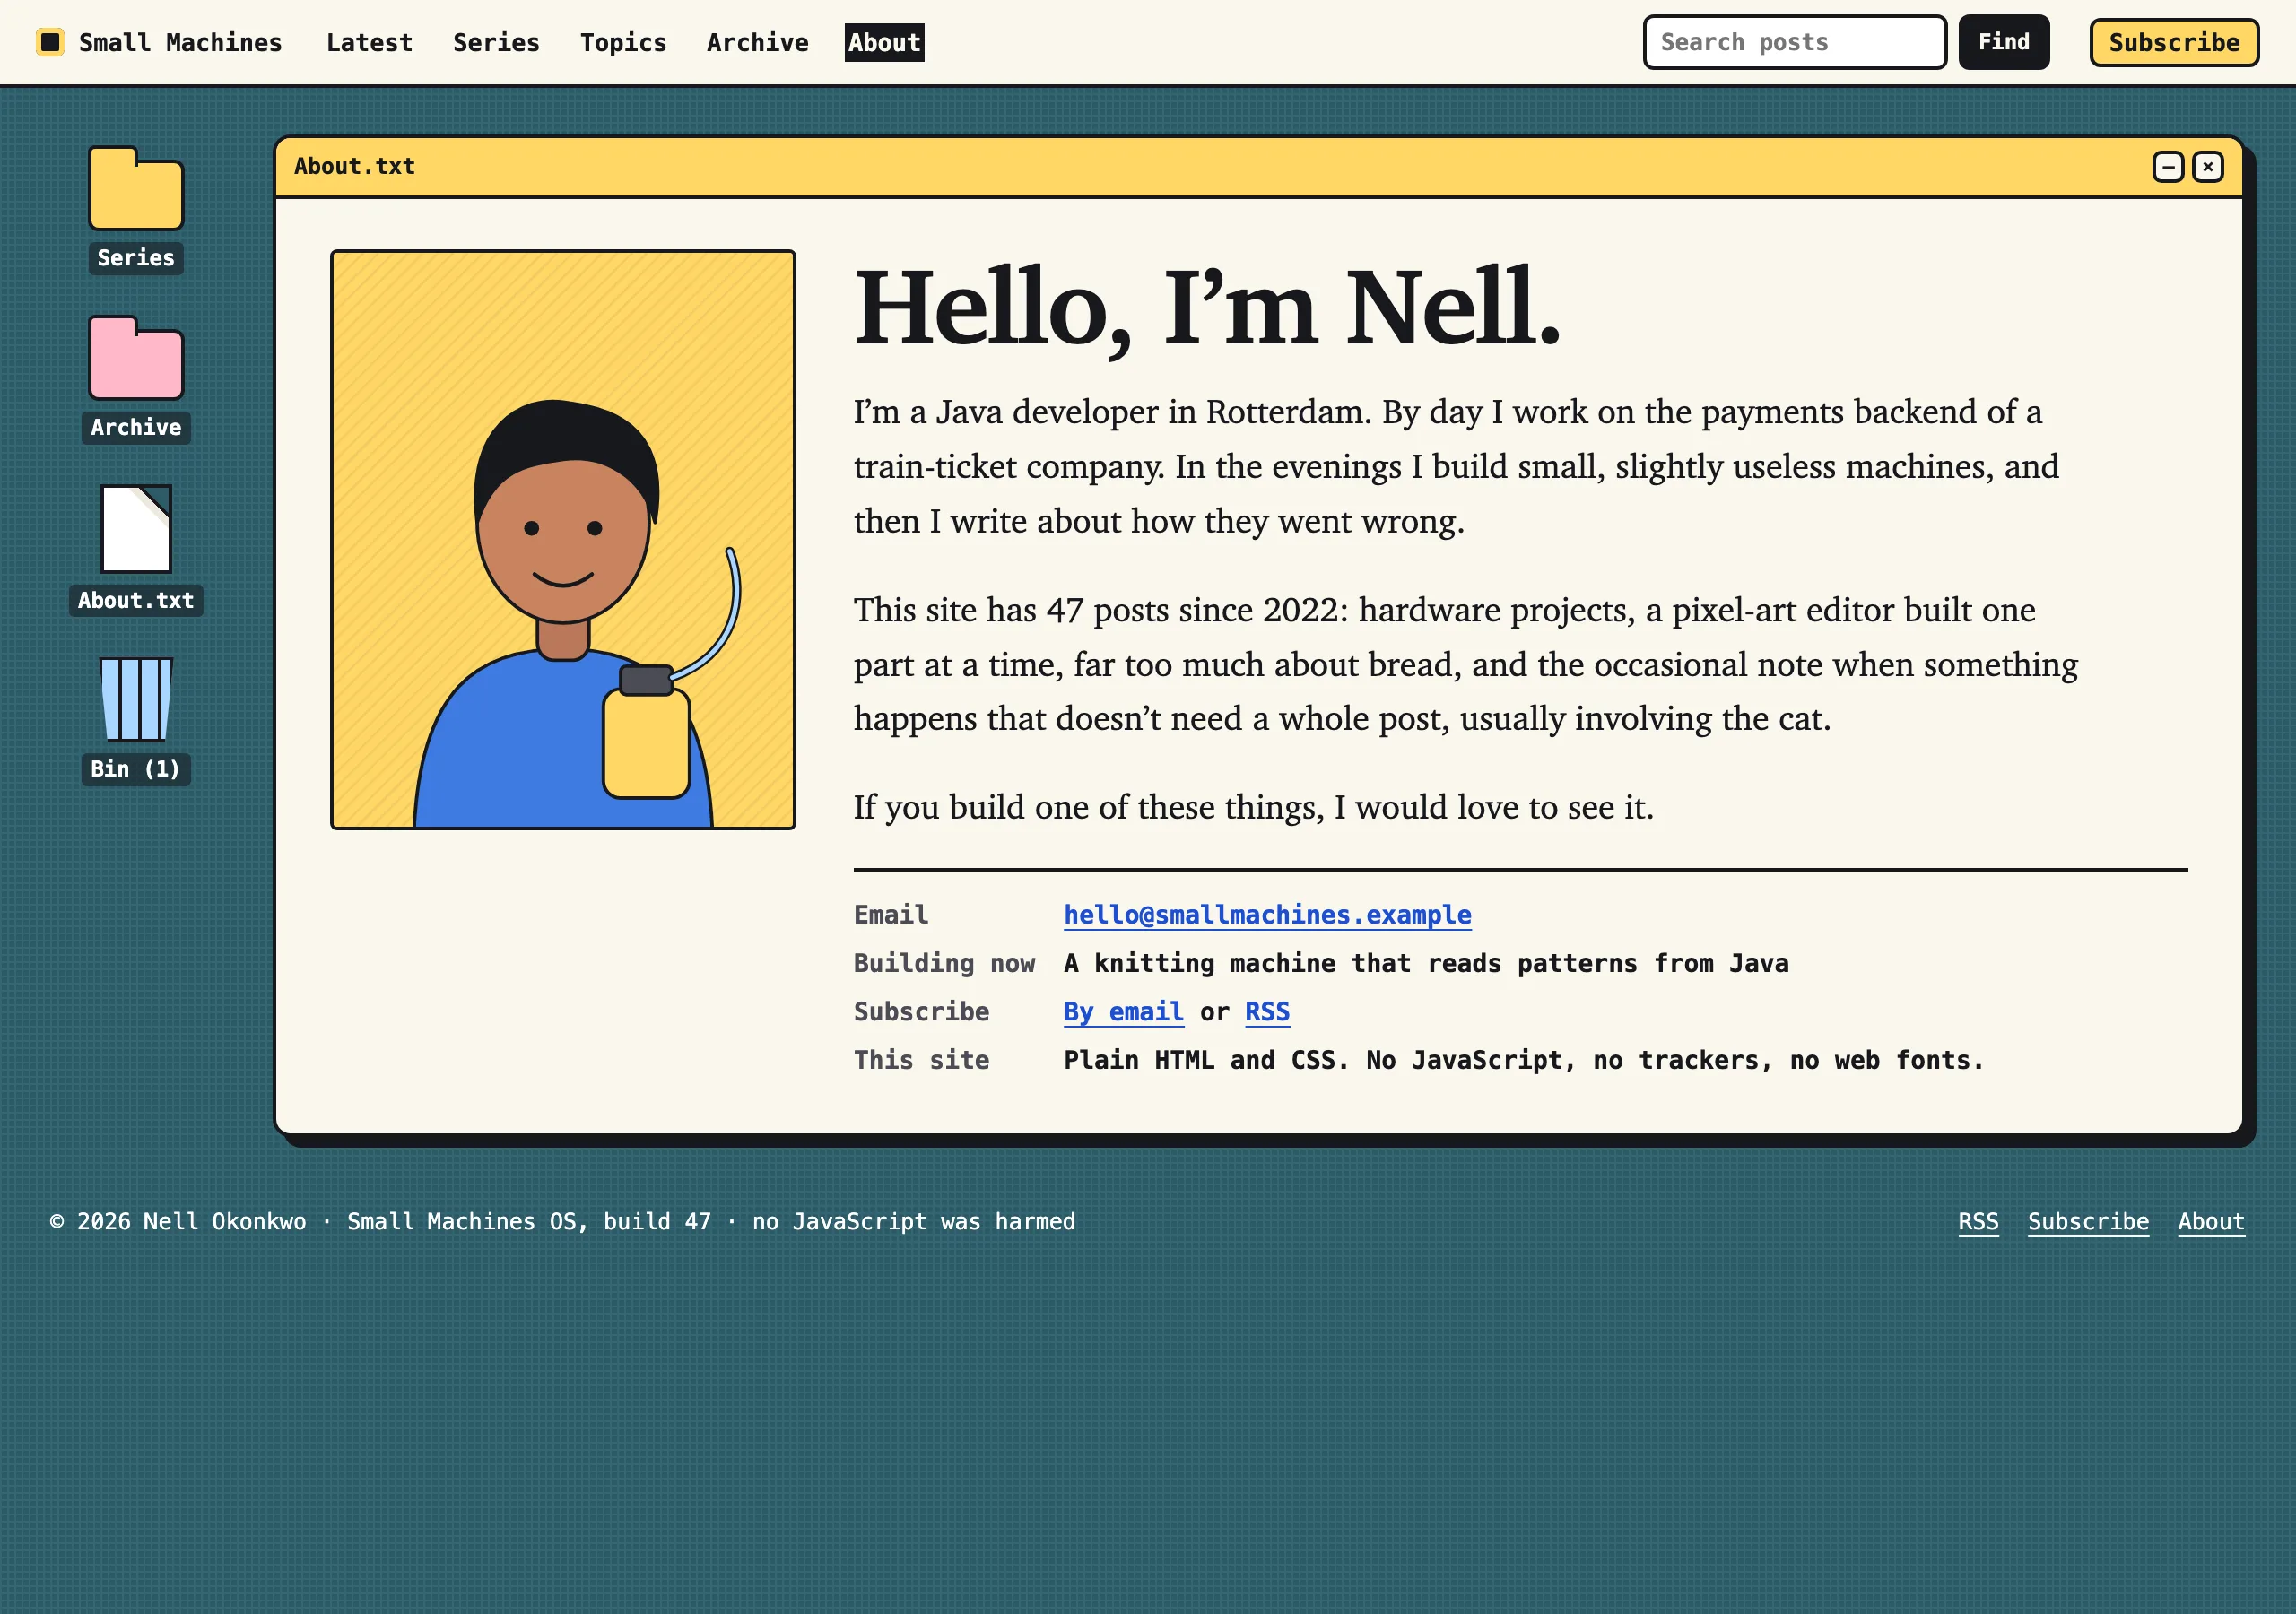Go to the Latest nav item

tap(369, 43)
